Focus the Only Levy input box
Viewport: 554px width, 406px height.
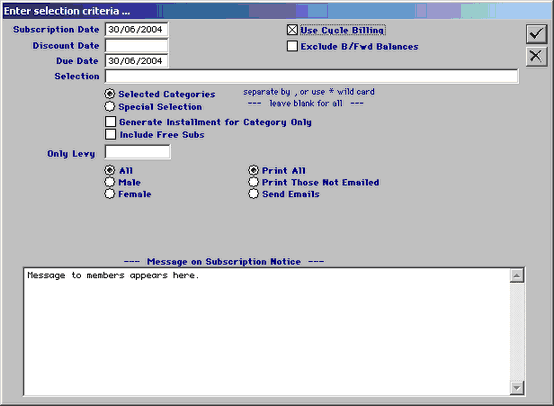point(137,152)
